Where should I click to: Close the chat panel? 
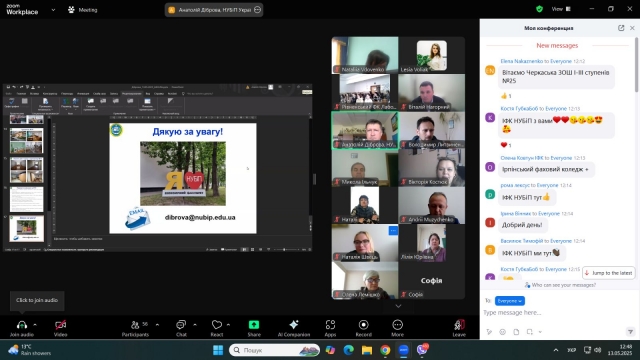point(632,28)
